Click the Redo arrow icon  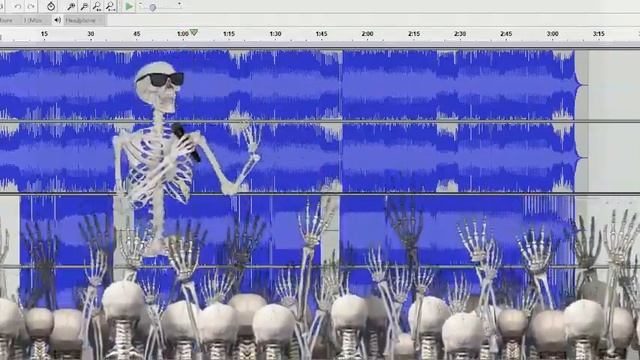click(31, 7)
